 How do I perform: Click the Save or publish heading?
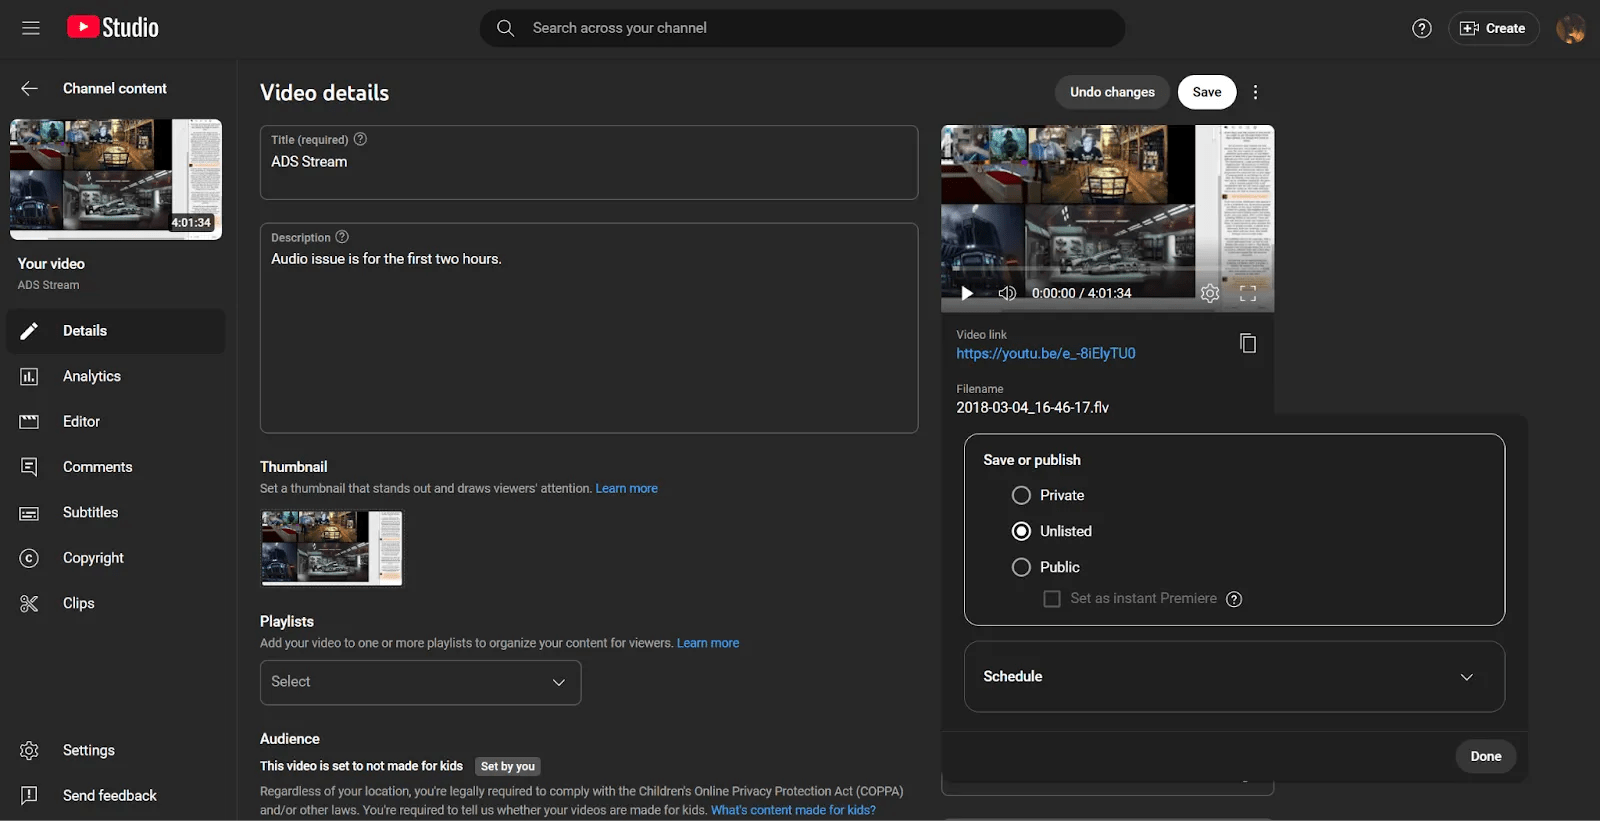tap(1032, 460)
